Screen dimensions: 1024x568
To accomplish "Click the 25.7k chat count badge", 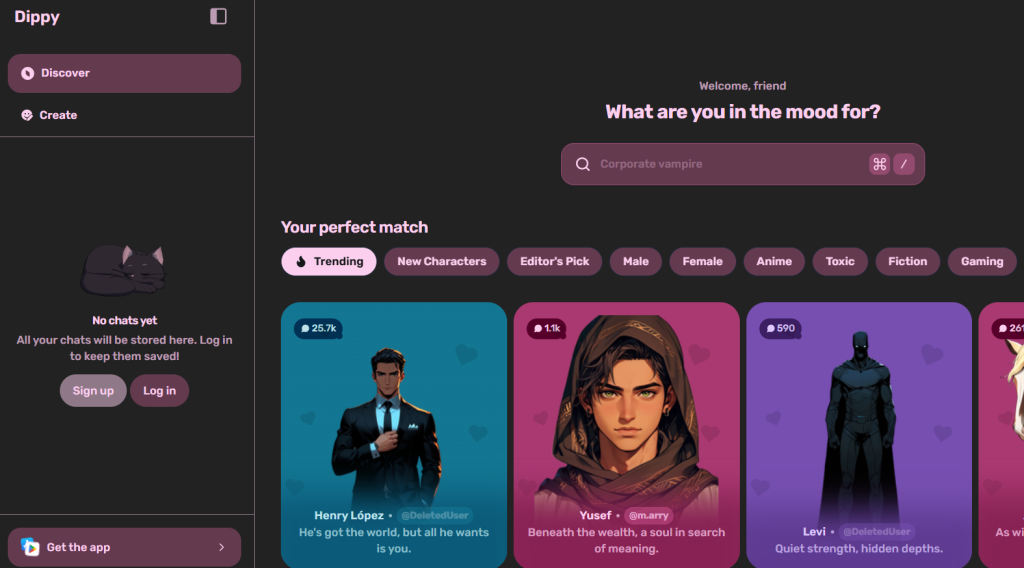I will pos(318,328).
